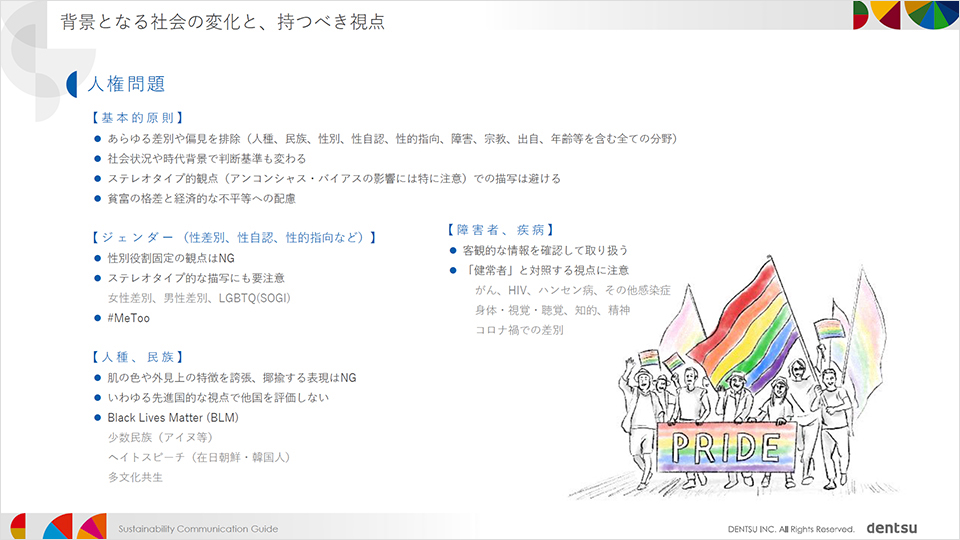Select the 【障害者、疾病】 section heading
Image resolution: width=960 pixels, height=540 pixels.
501,230
